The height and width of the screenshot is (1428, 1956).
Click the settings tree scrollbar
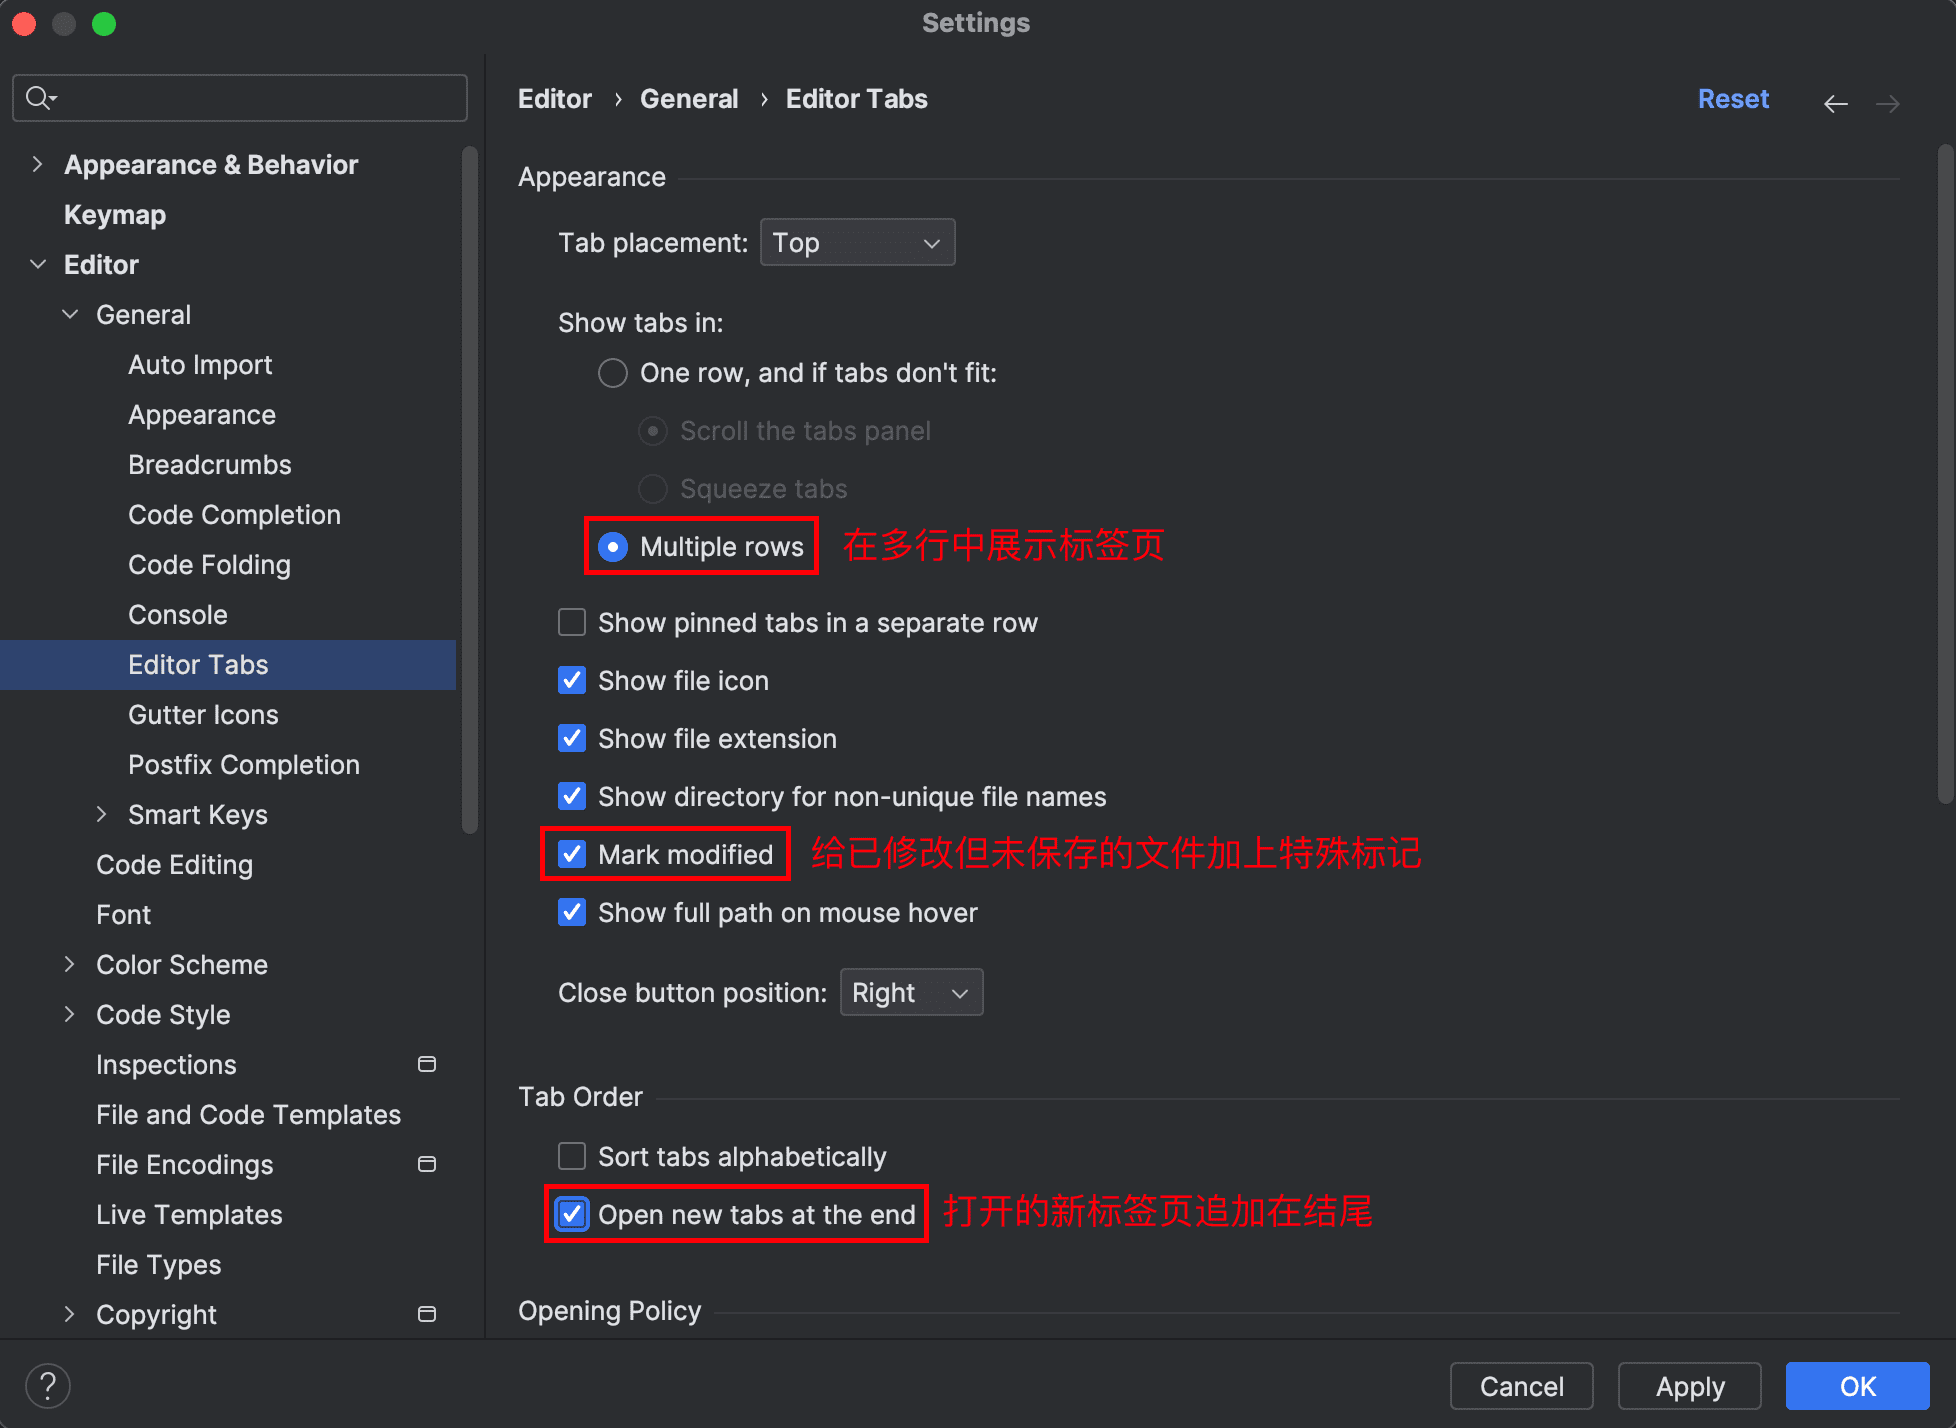pyautogui.click(x=470, y=490)
